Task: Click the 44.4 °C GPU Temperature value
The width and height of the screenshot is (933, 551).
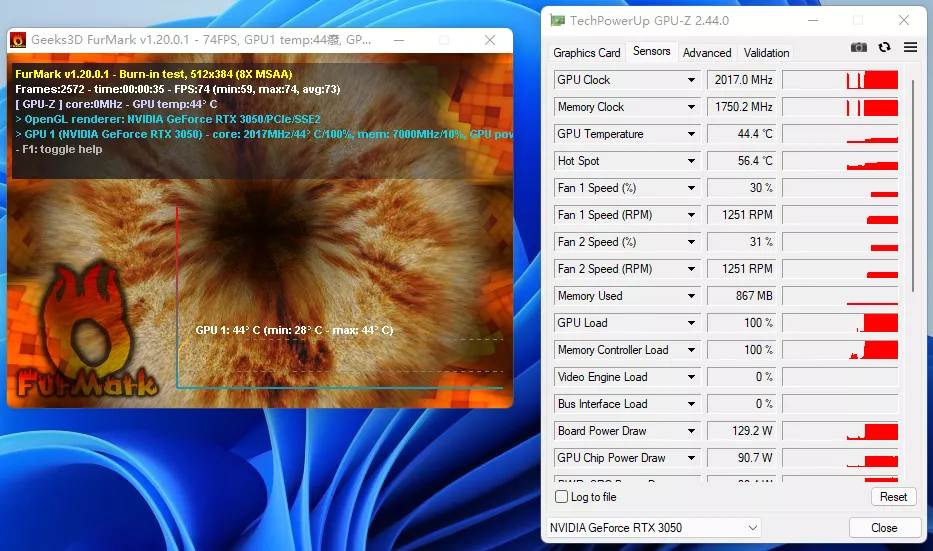Action: 741,134
